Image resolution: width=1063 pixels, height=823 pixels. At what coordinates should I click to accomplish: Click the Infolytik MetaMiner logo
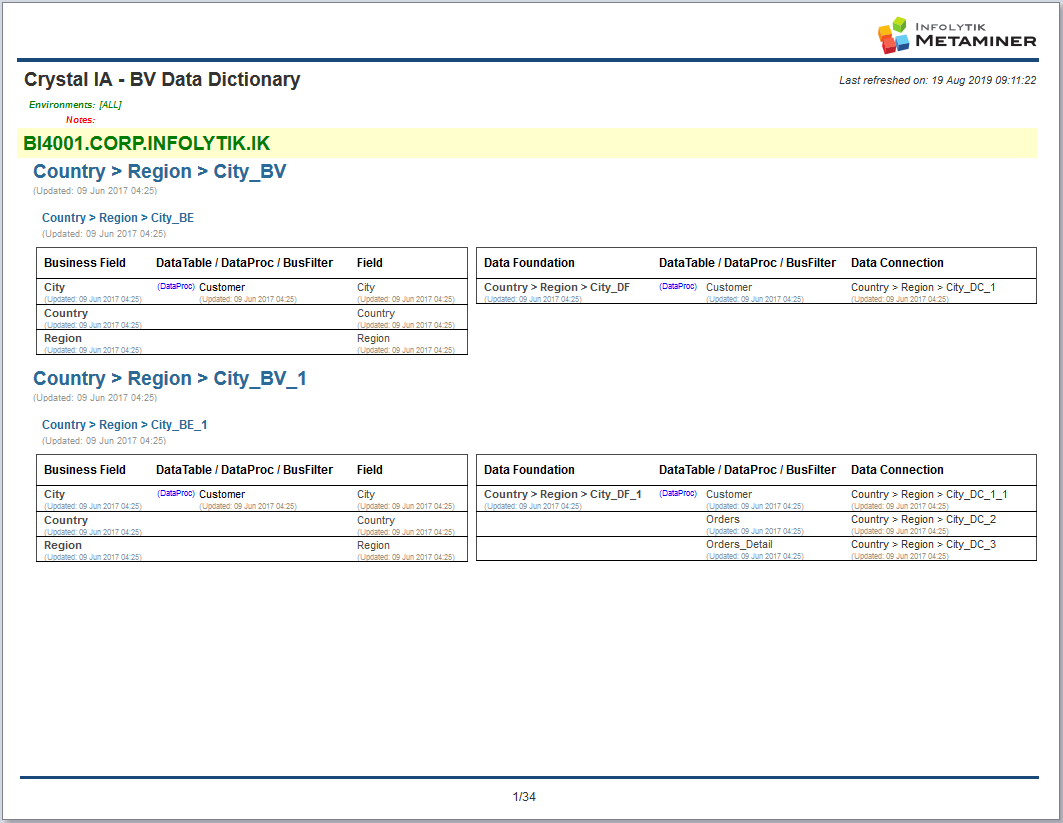957,35
